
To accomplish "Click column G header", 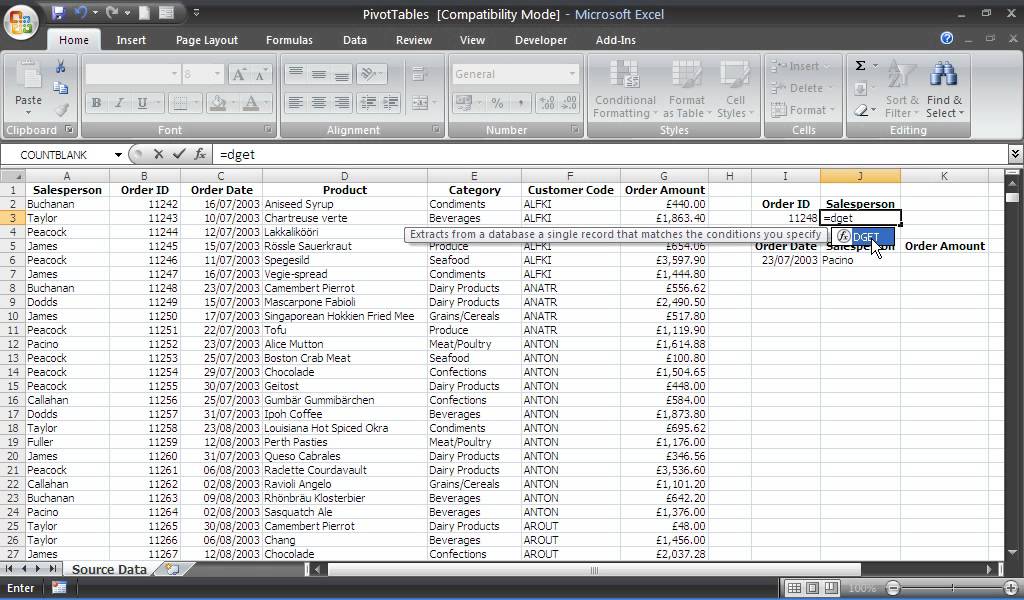I will [664, 176].
